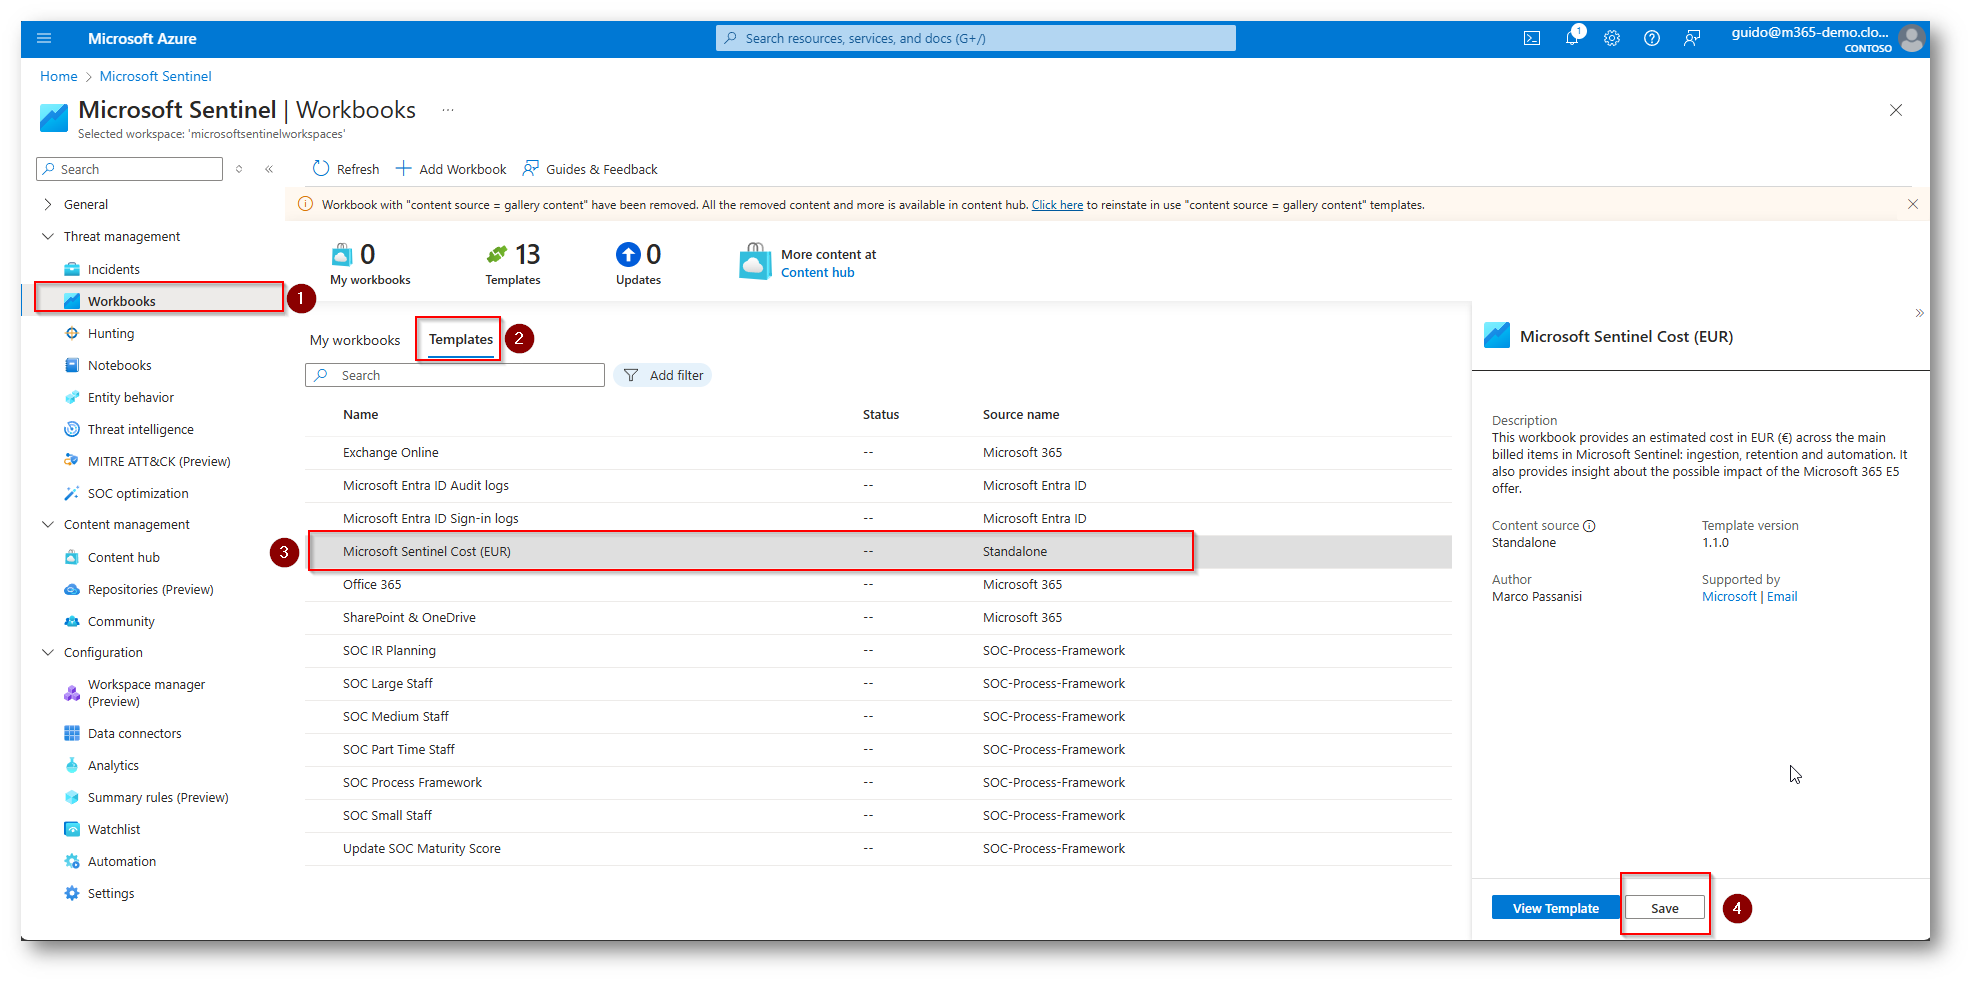
Task: Open Hunting in the sidebar
Action: pos(111,333)
